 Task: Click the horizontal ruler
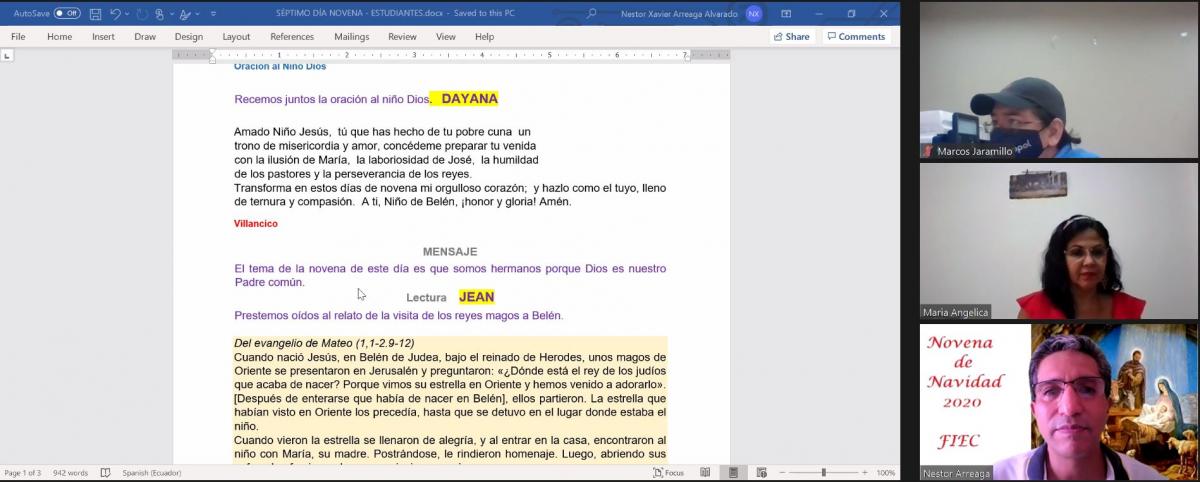(451, 55)
